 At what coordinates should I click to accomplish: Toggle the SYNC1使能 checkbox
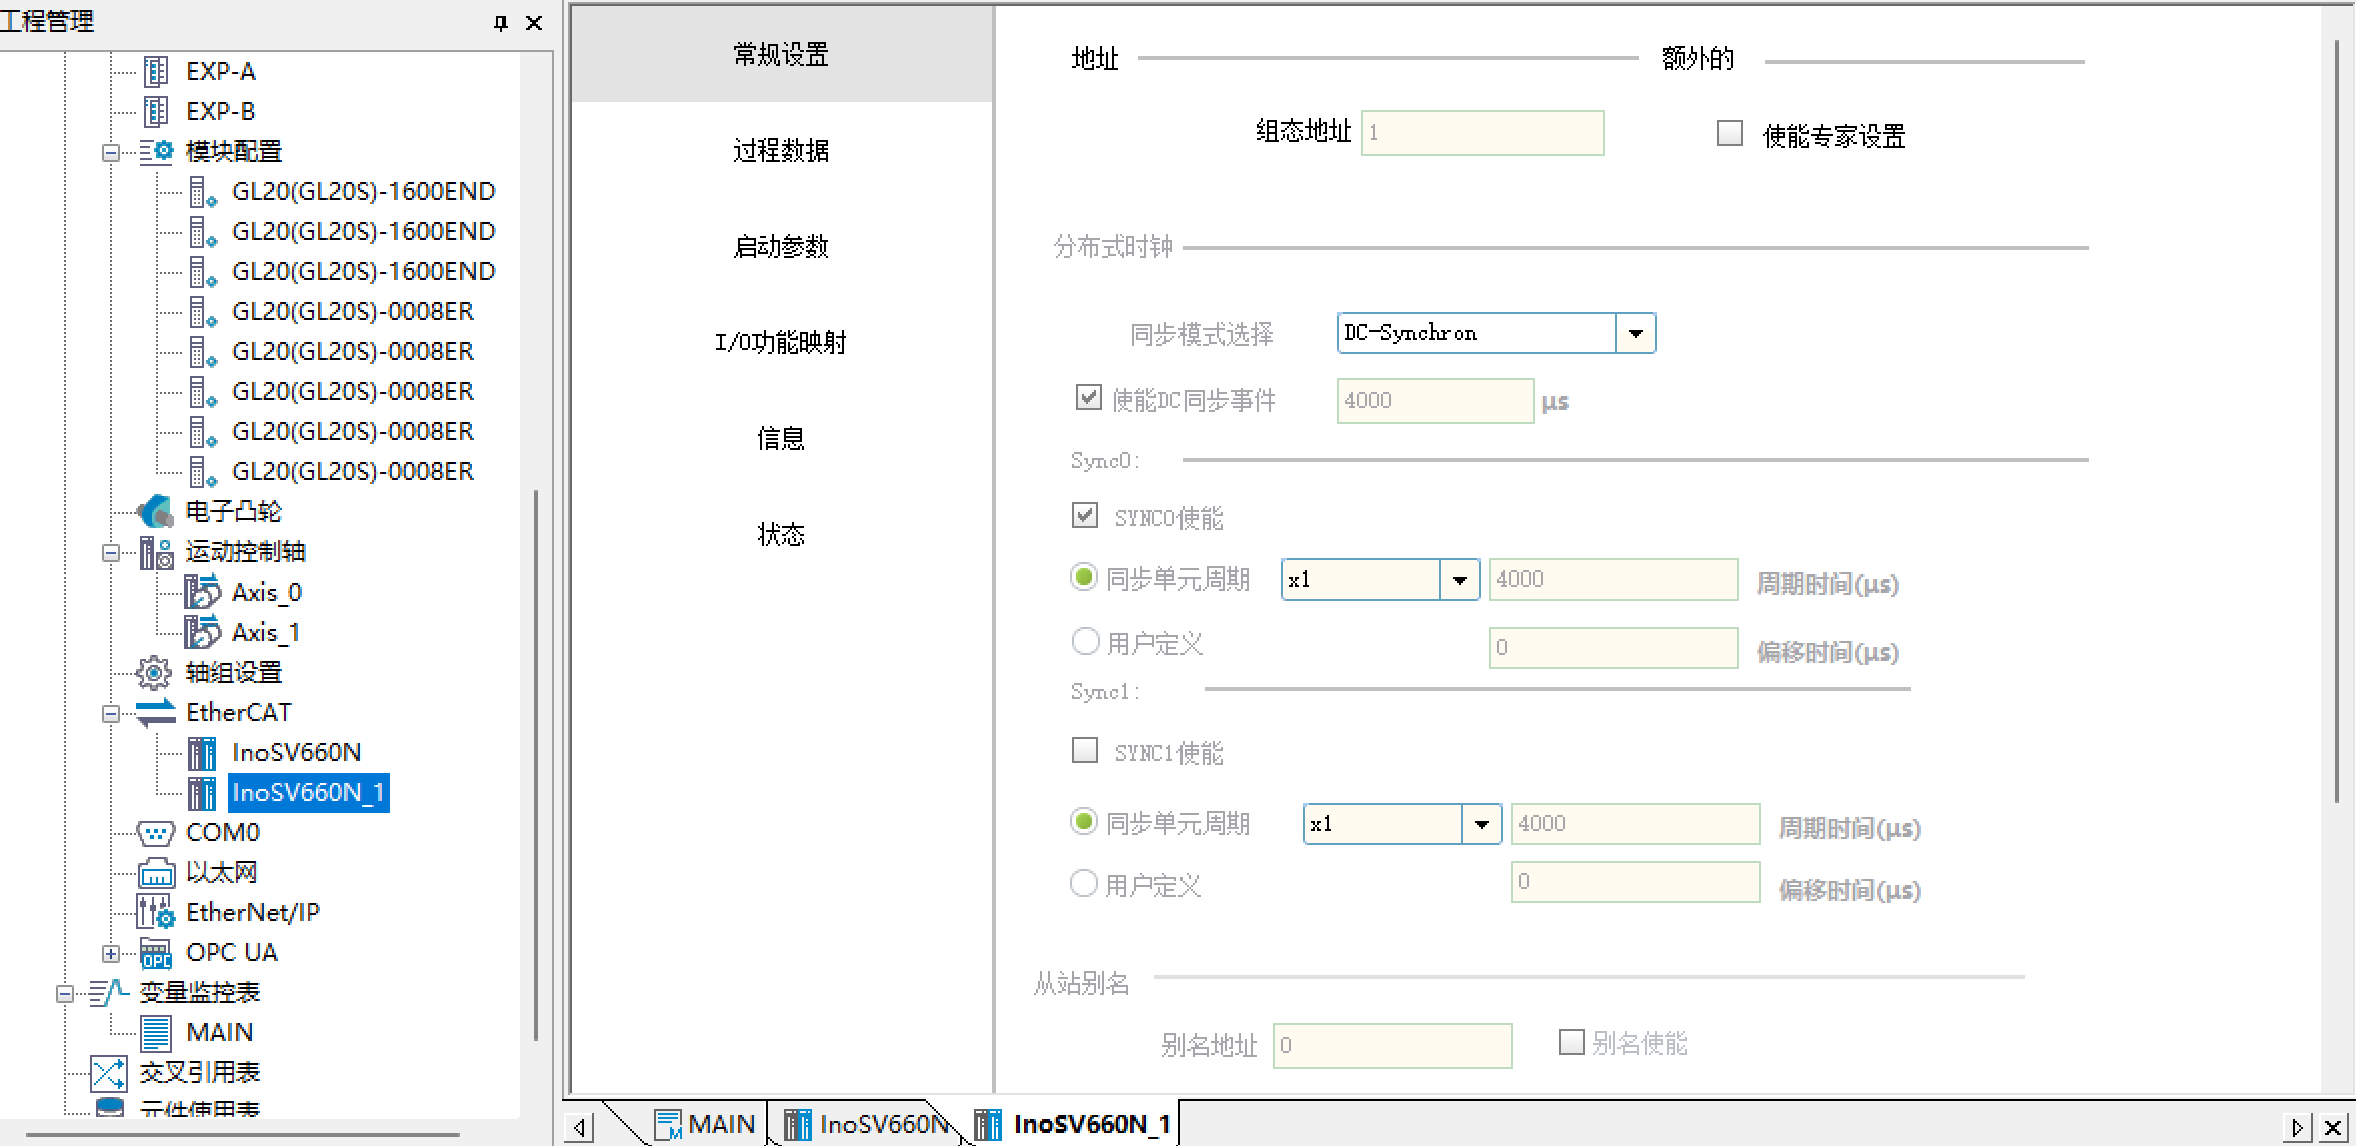(x=1085, y=750)
